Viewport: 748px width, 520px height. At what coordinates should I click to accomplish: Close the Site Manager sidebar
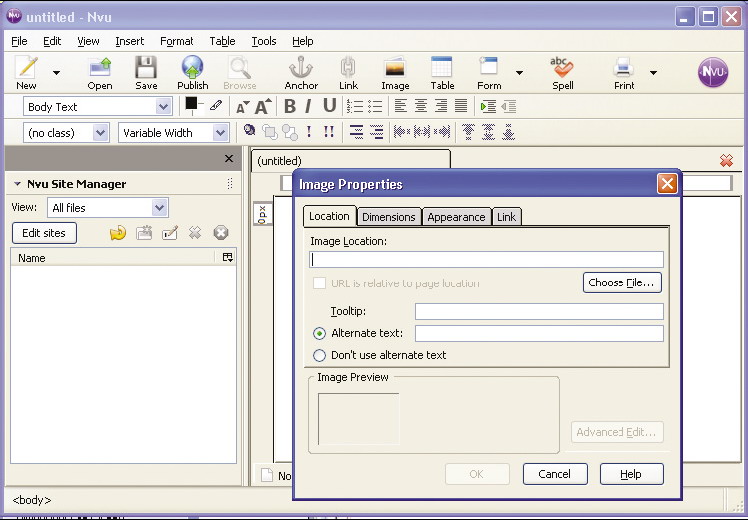229,158
